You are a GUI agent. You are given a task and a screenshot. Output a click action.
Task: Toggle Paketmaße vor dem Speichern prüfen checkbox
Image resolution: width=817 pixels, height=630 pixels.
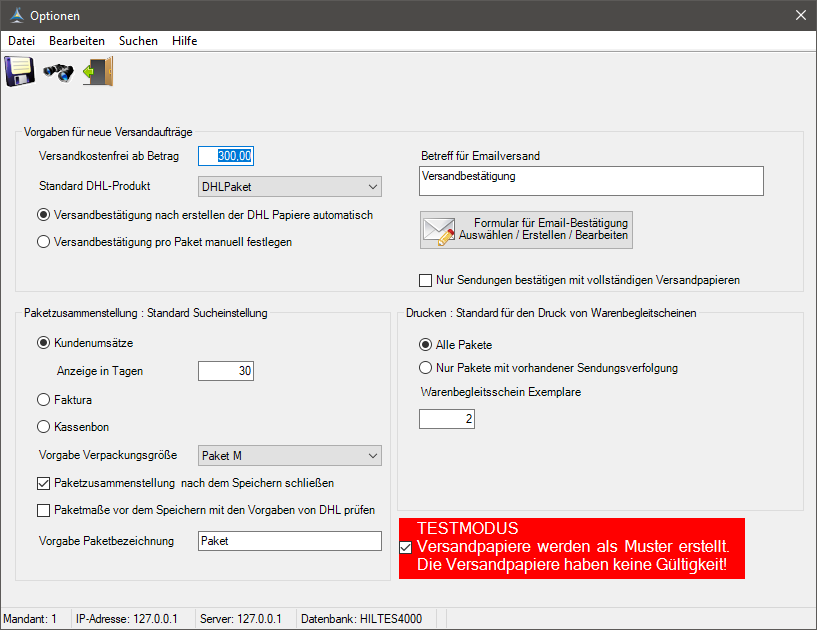tap(43, 510)
